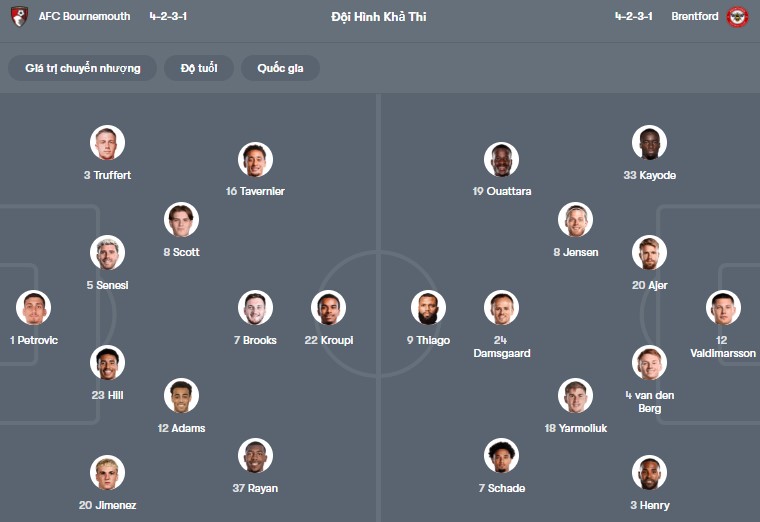
Task: Open Ouattara's player avatar
Action: [501, 160]
